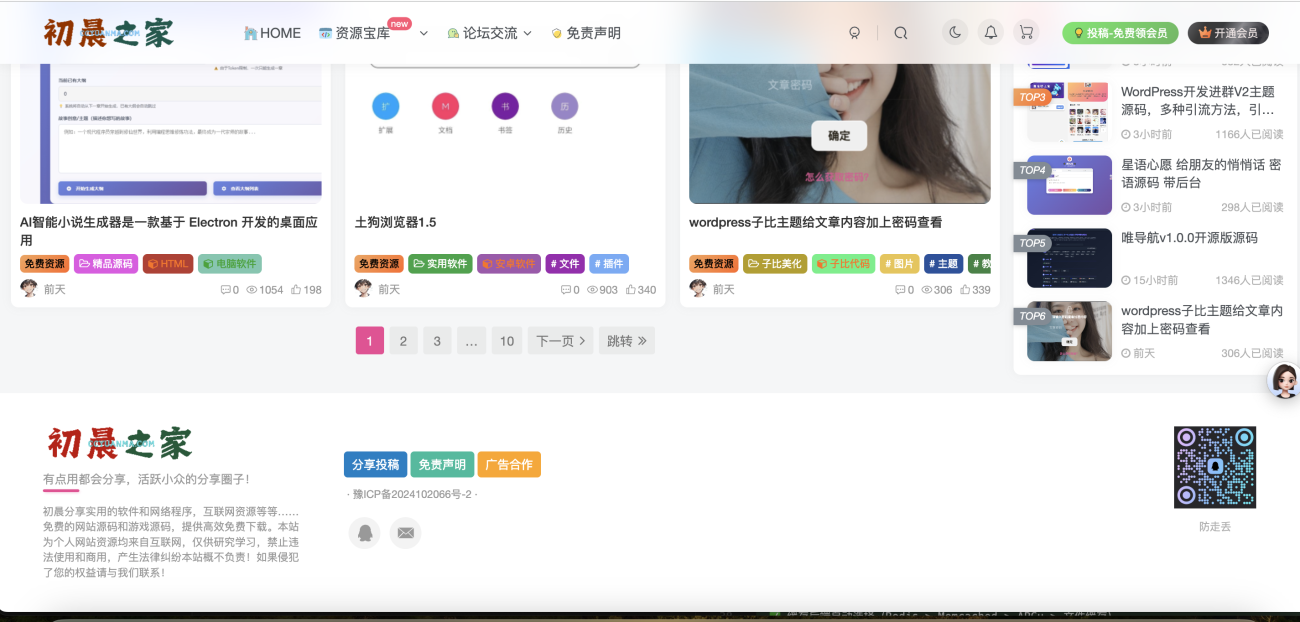Viewport: 1300px width, 622px height.
Task: Click the search magnifier icon in header
Action: 900,33
